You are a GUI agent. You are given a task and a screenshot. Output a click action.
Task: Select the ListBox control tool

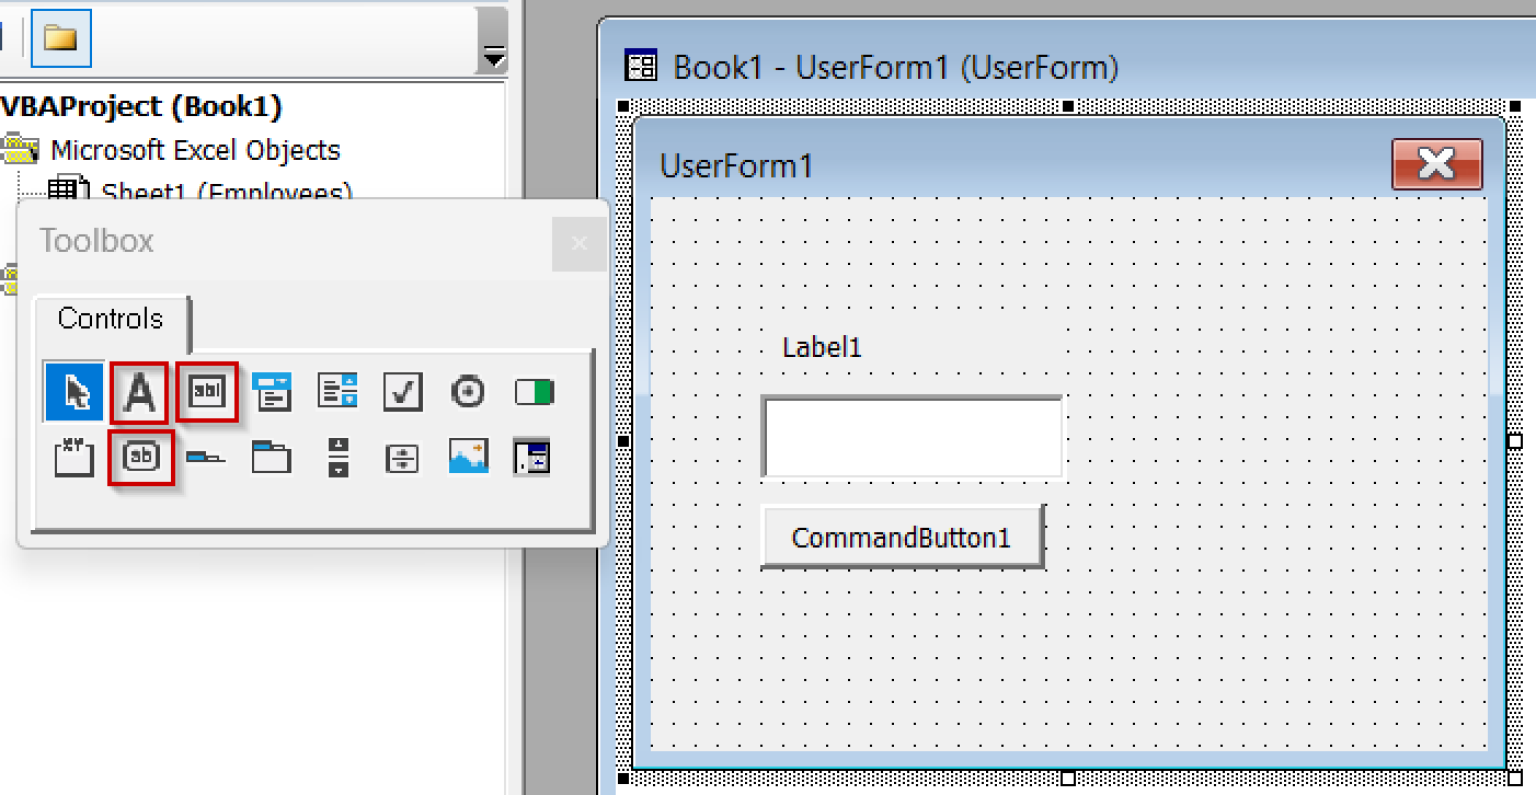[337, 392]
